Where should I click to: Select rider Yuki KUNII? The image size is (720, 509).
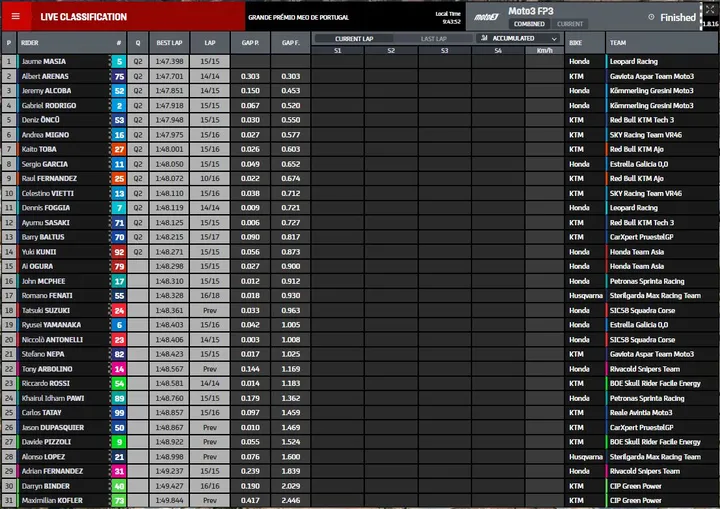(39, 252)
